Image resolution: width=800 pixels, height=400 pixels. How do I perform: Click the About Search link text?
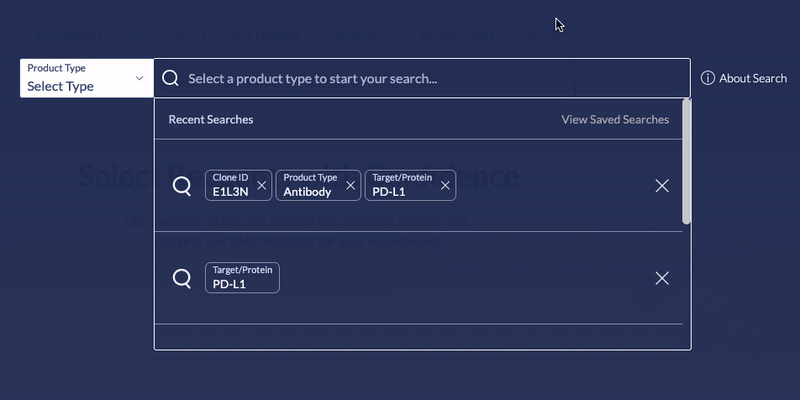[x=753, y=78]
